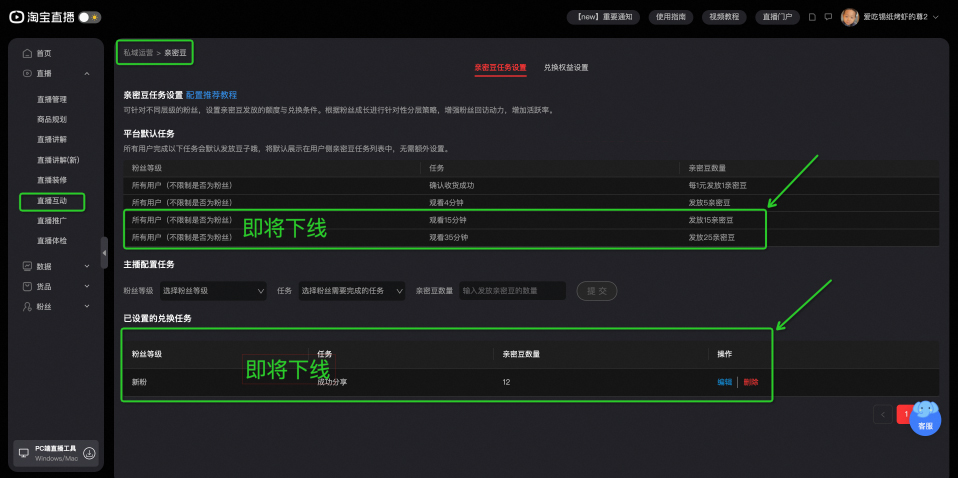Go to previous page with left arrow
Viewport: 958px width, 478px height.
[x=883, y=414]
